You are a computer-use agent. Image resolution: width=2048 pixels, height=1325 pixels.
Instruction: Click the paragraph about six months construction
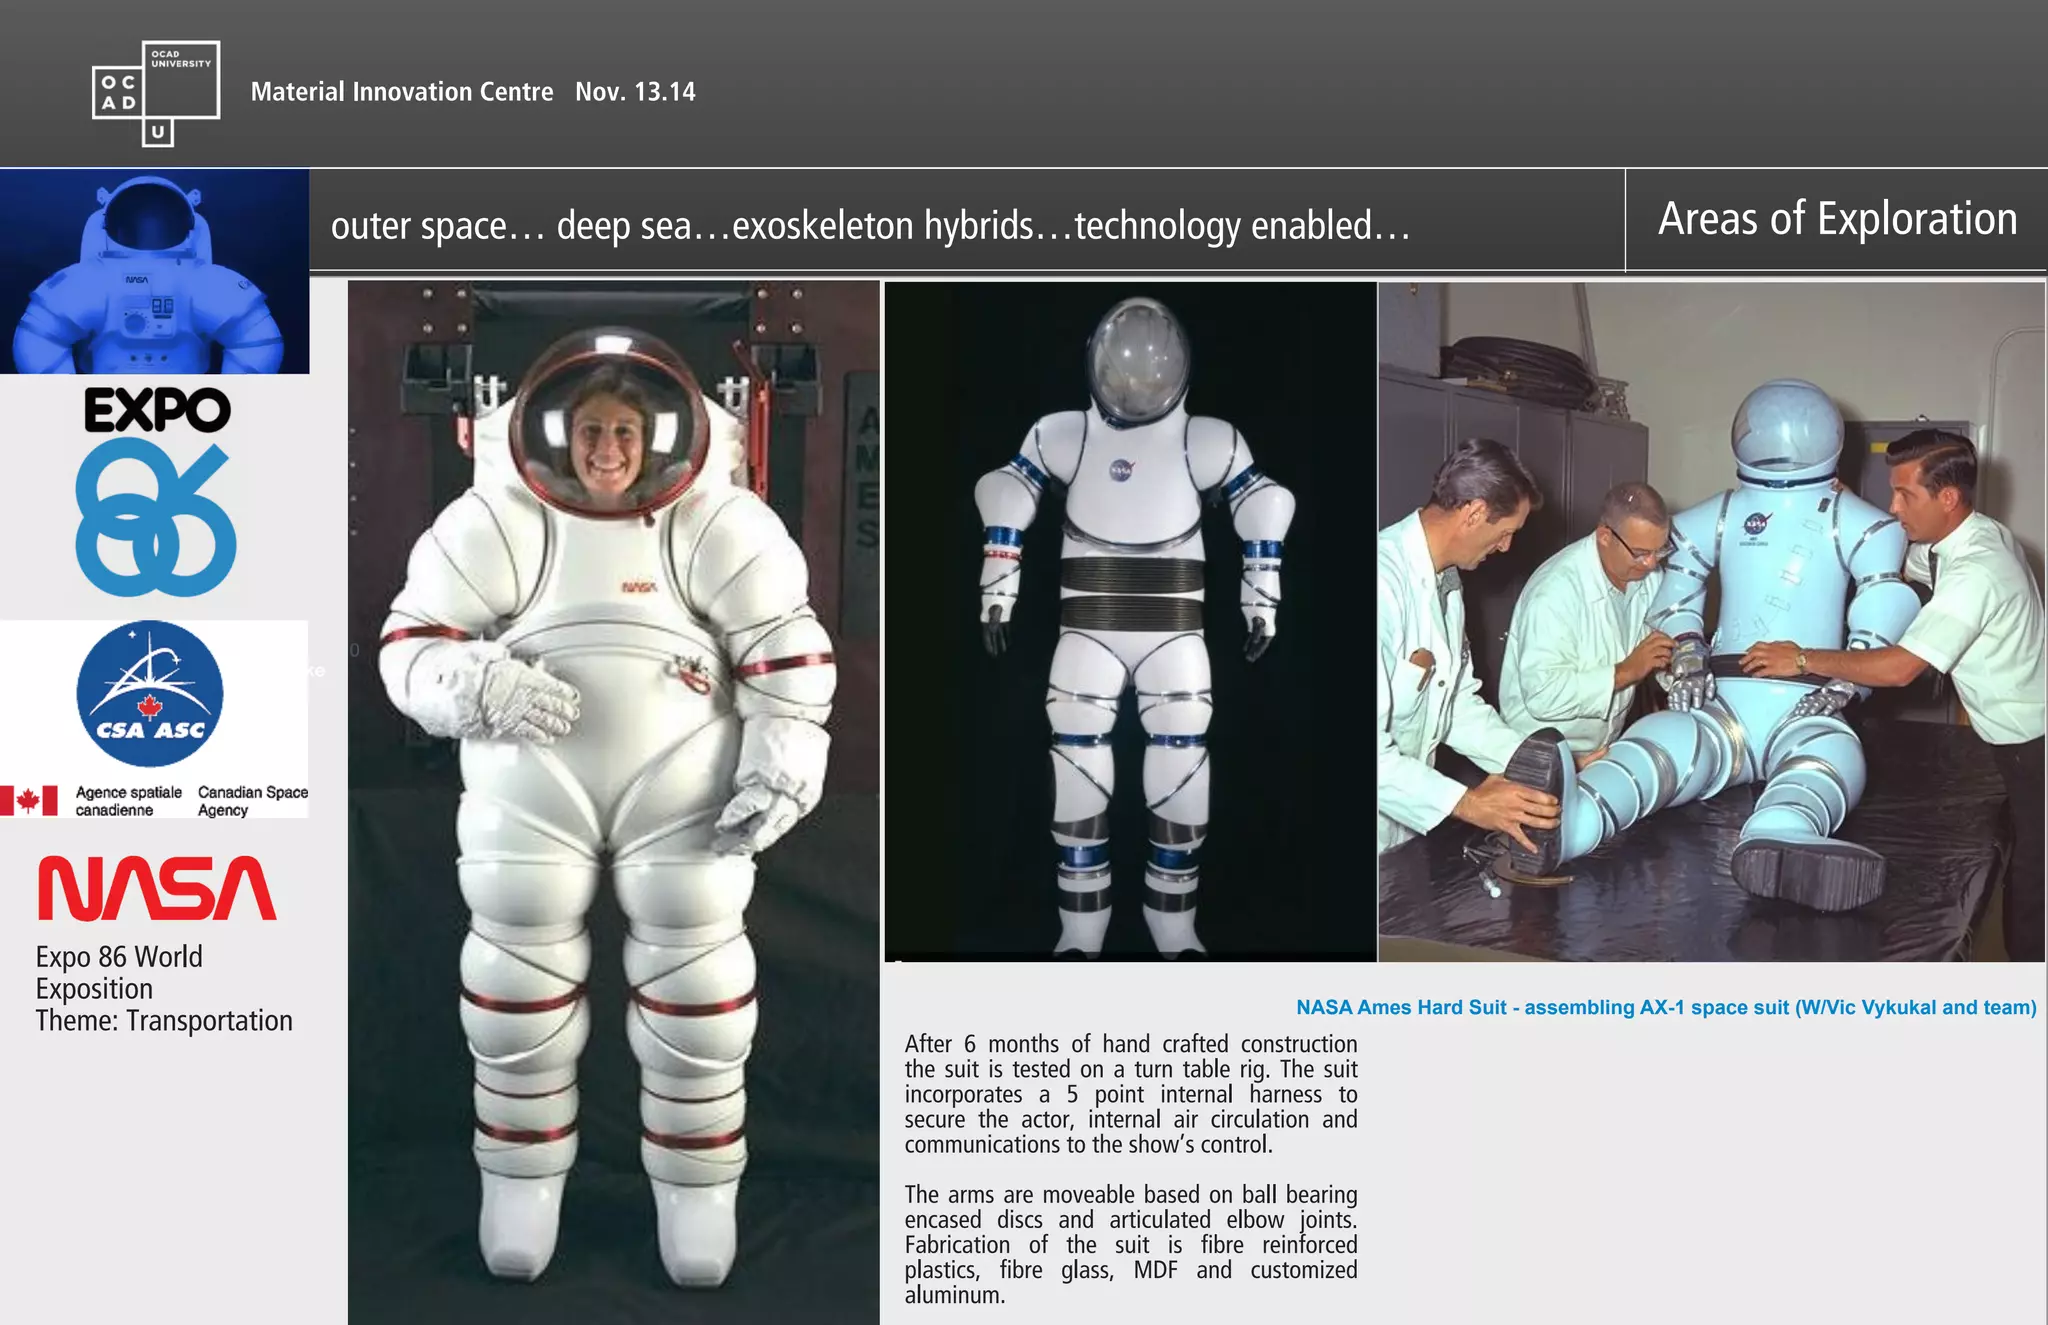1130,1094
